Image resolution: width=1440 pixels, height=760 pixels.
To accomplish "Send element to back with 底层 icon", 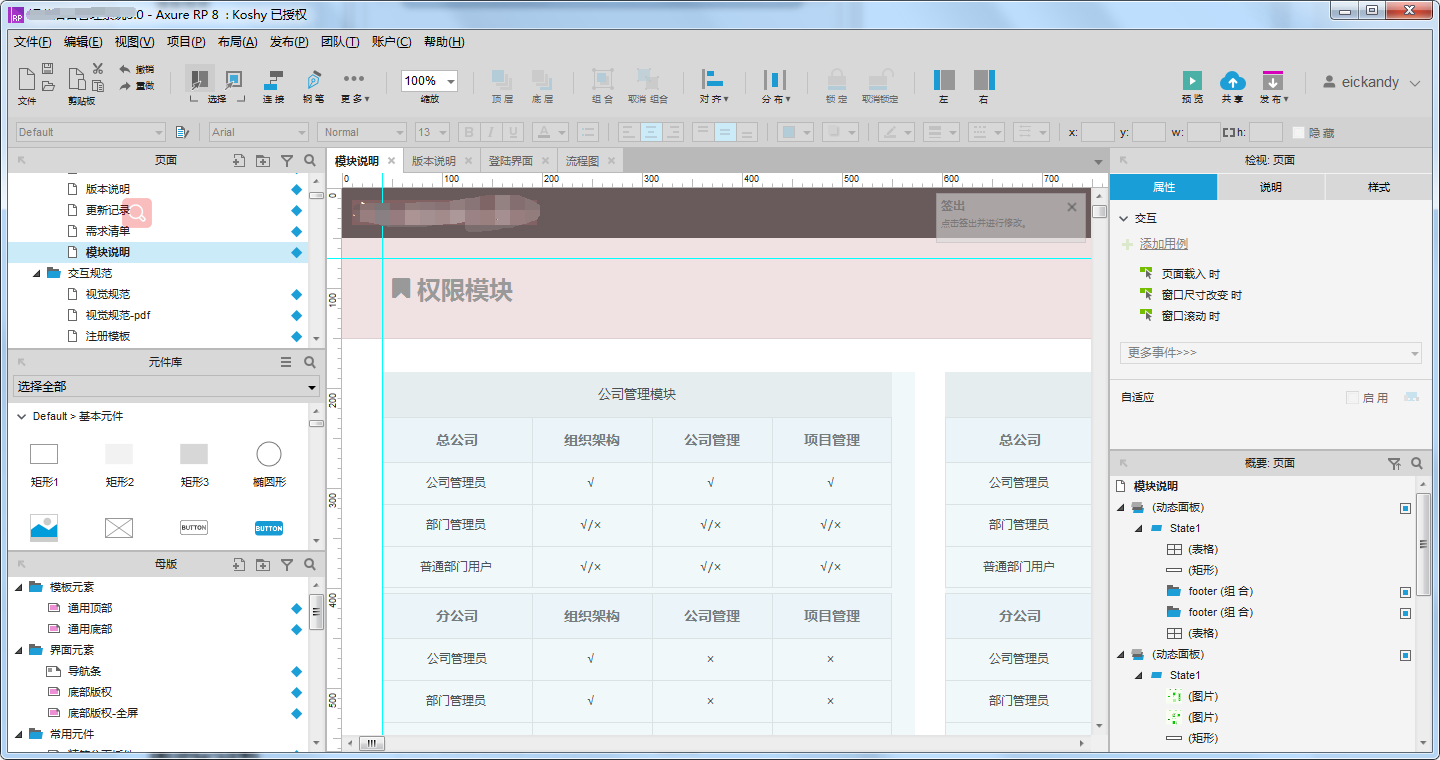I will pos(543,82).
